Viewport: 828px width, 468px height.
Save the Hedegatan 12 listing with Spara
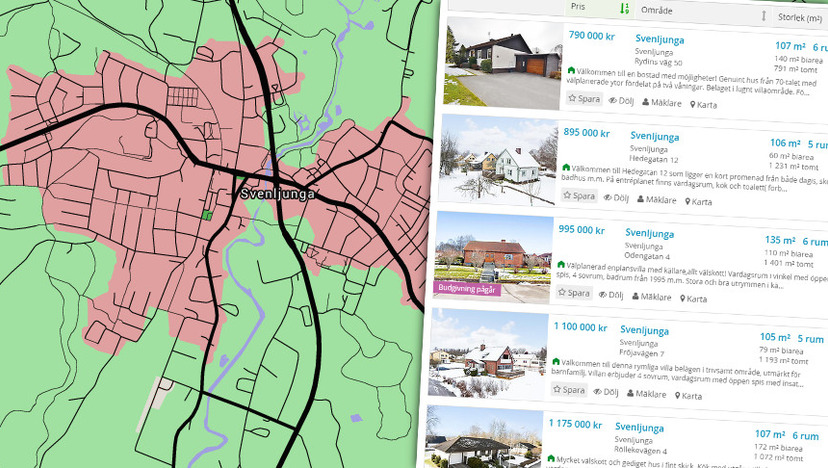(579, 196)
